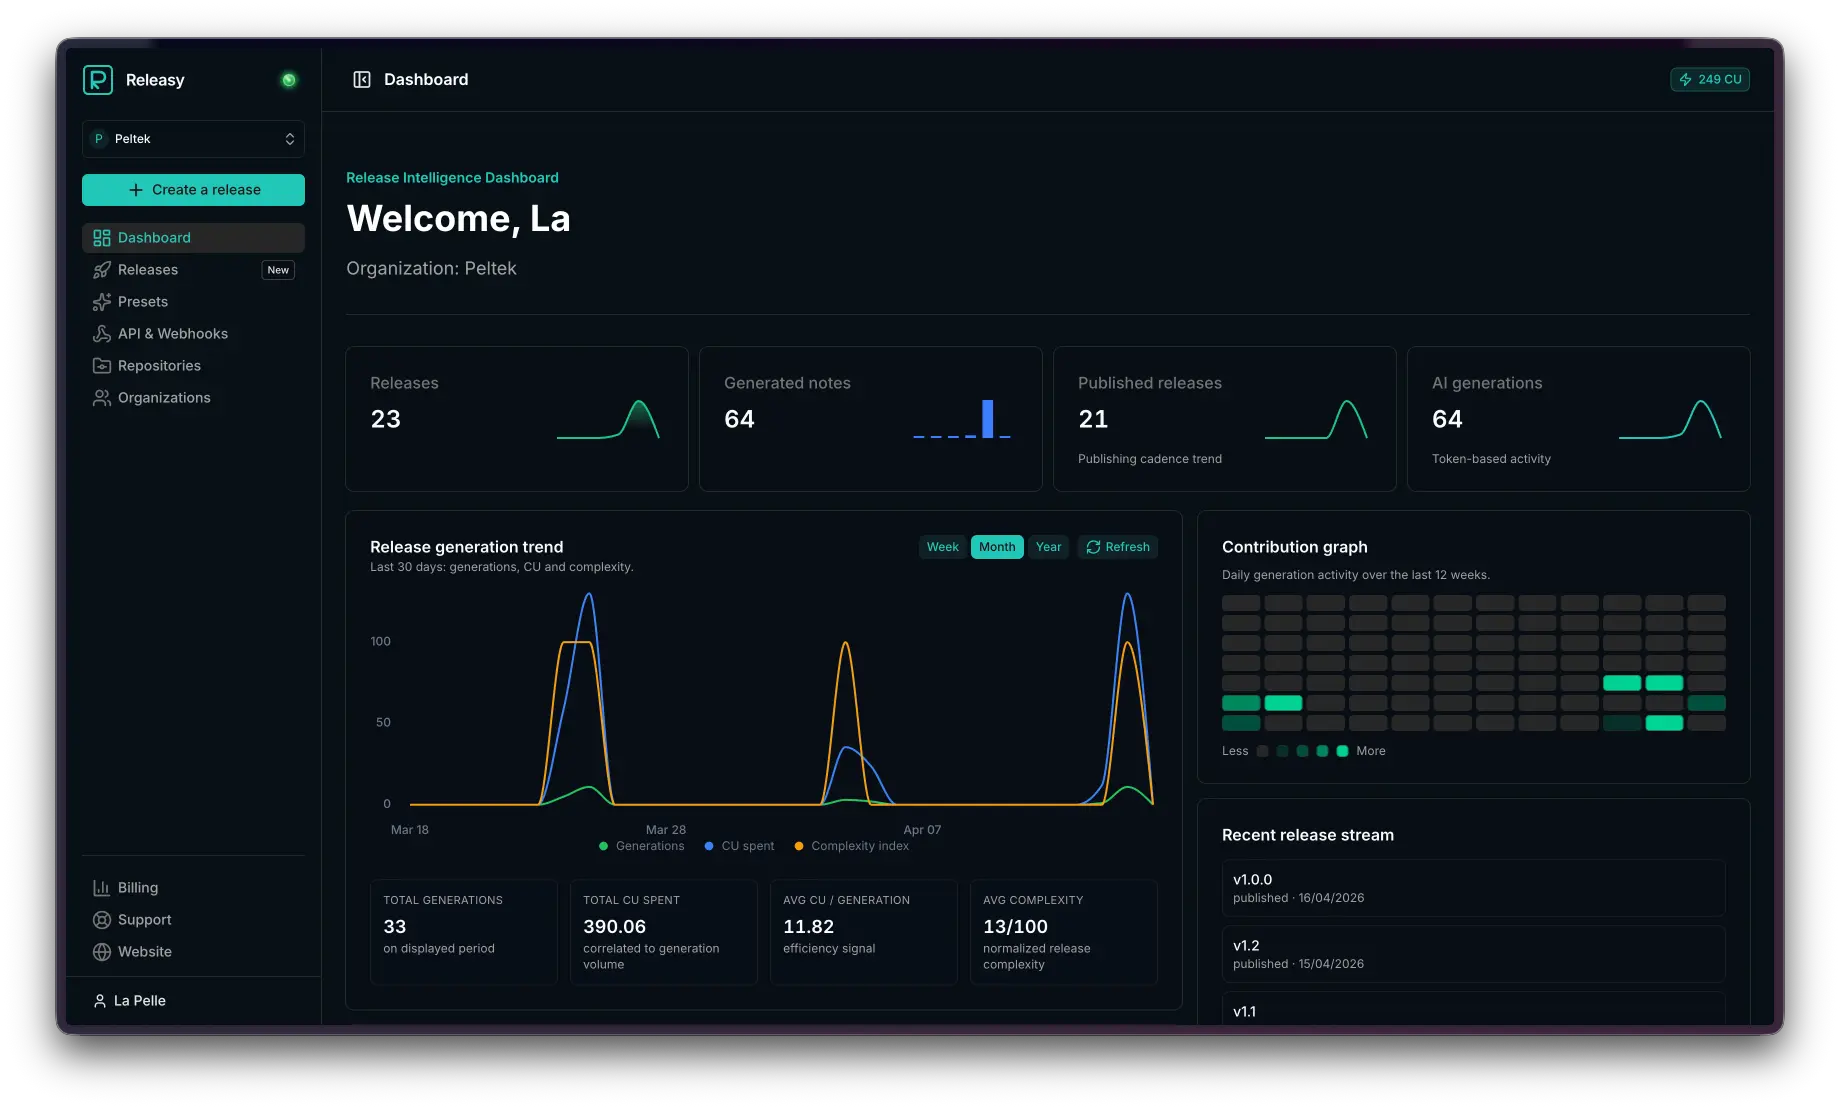Click the folder icon beside Repositories
The width and height of the screenshot is (1840, 1109).
(102, 366)
